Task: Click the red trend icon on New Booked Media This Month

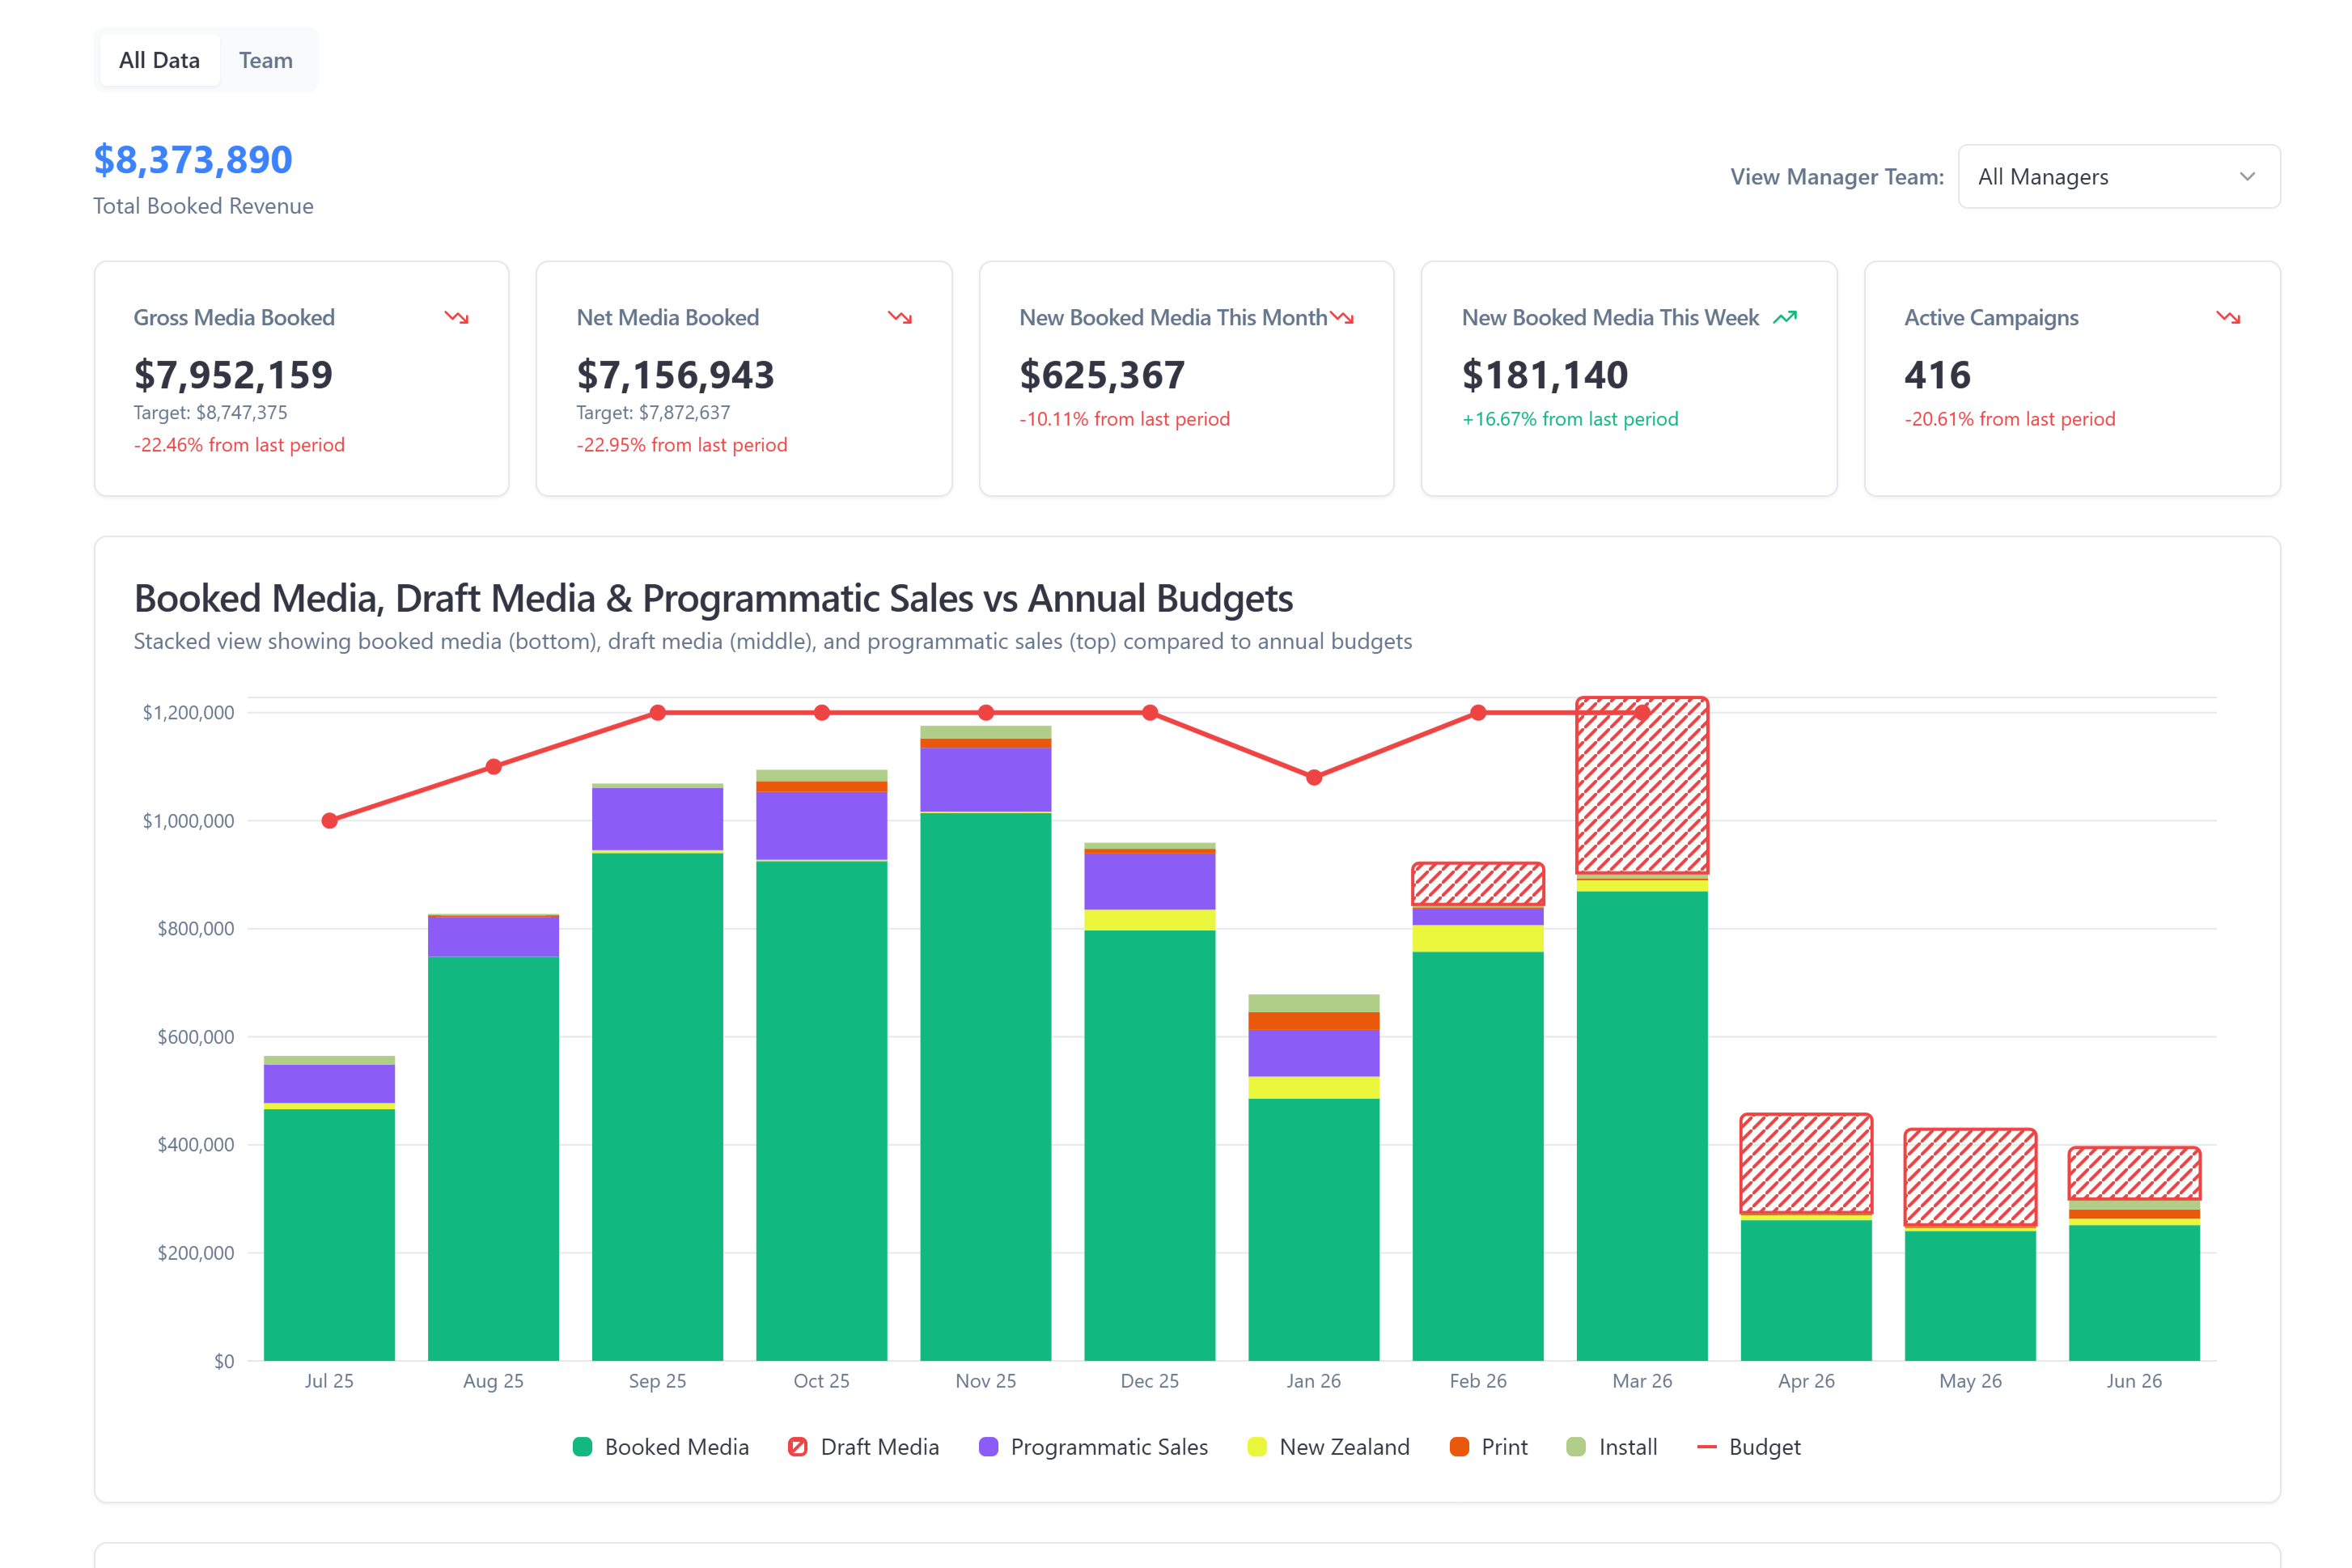Action: pos(1342,318)
